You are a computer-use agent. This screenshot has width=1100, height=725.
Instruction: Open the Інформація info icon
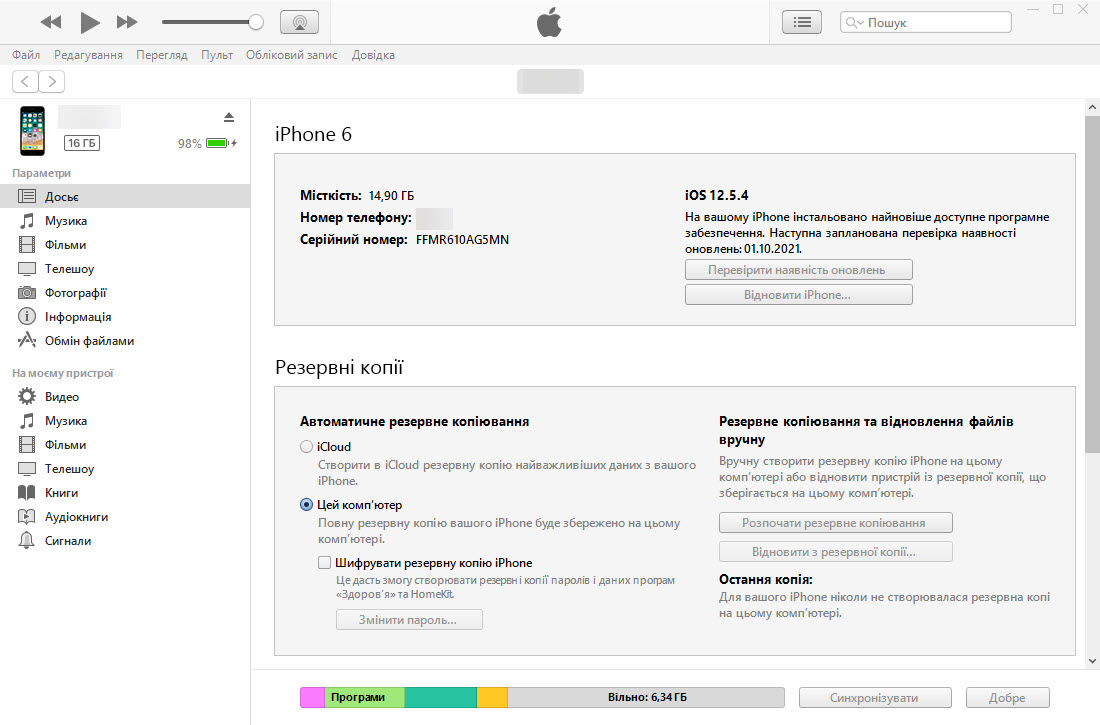coord(27,317)
